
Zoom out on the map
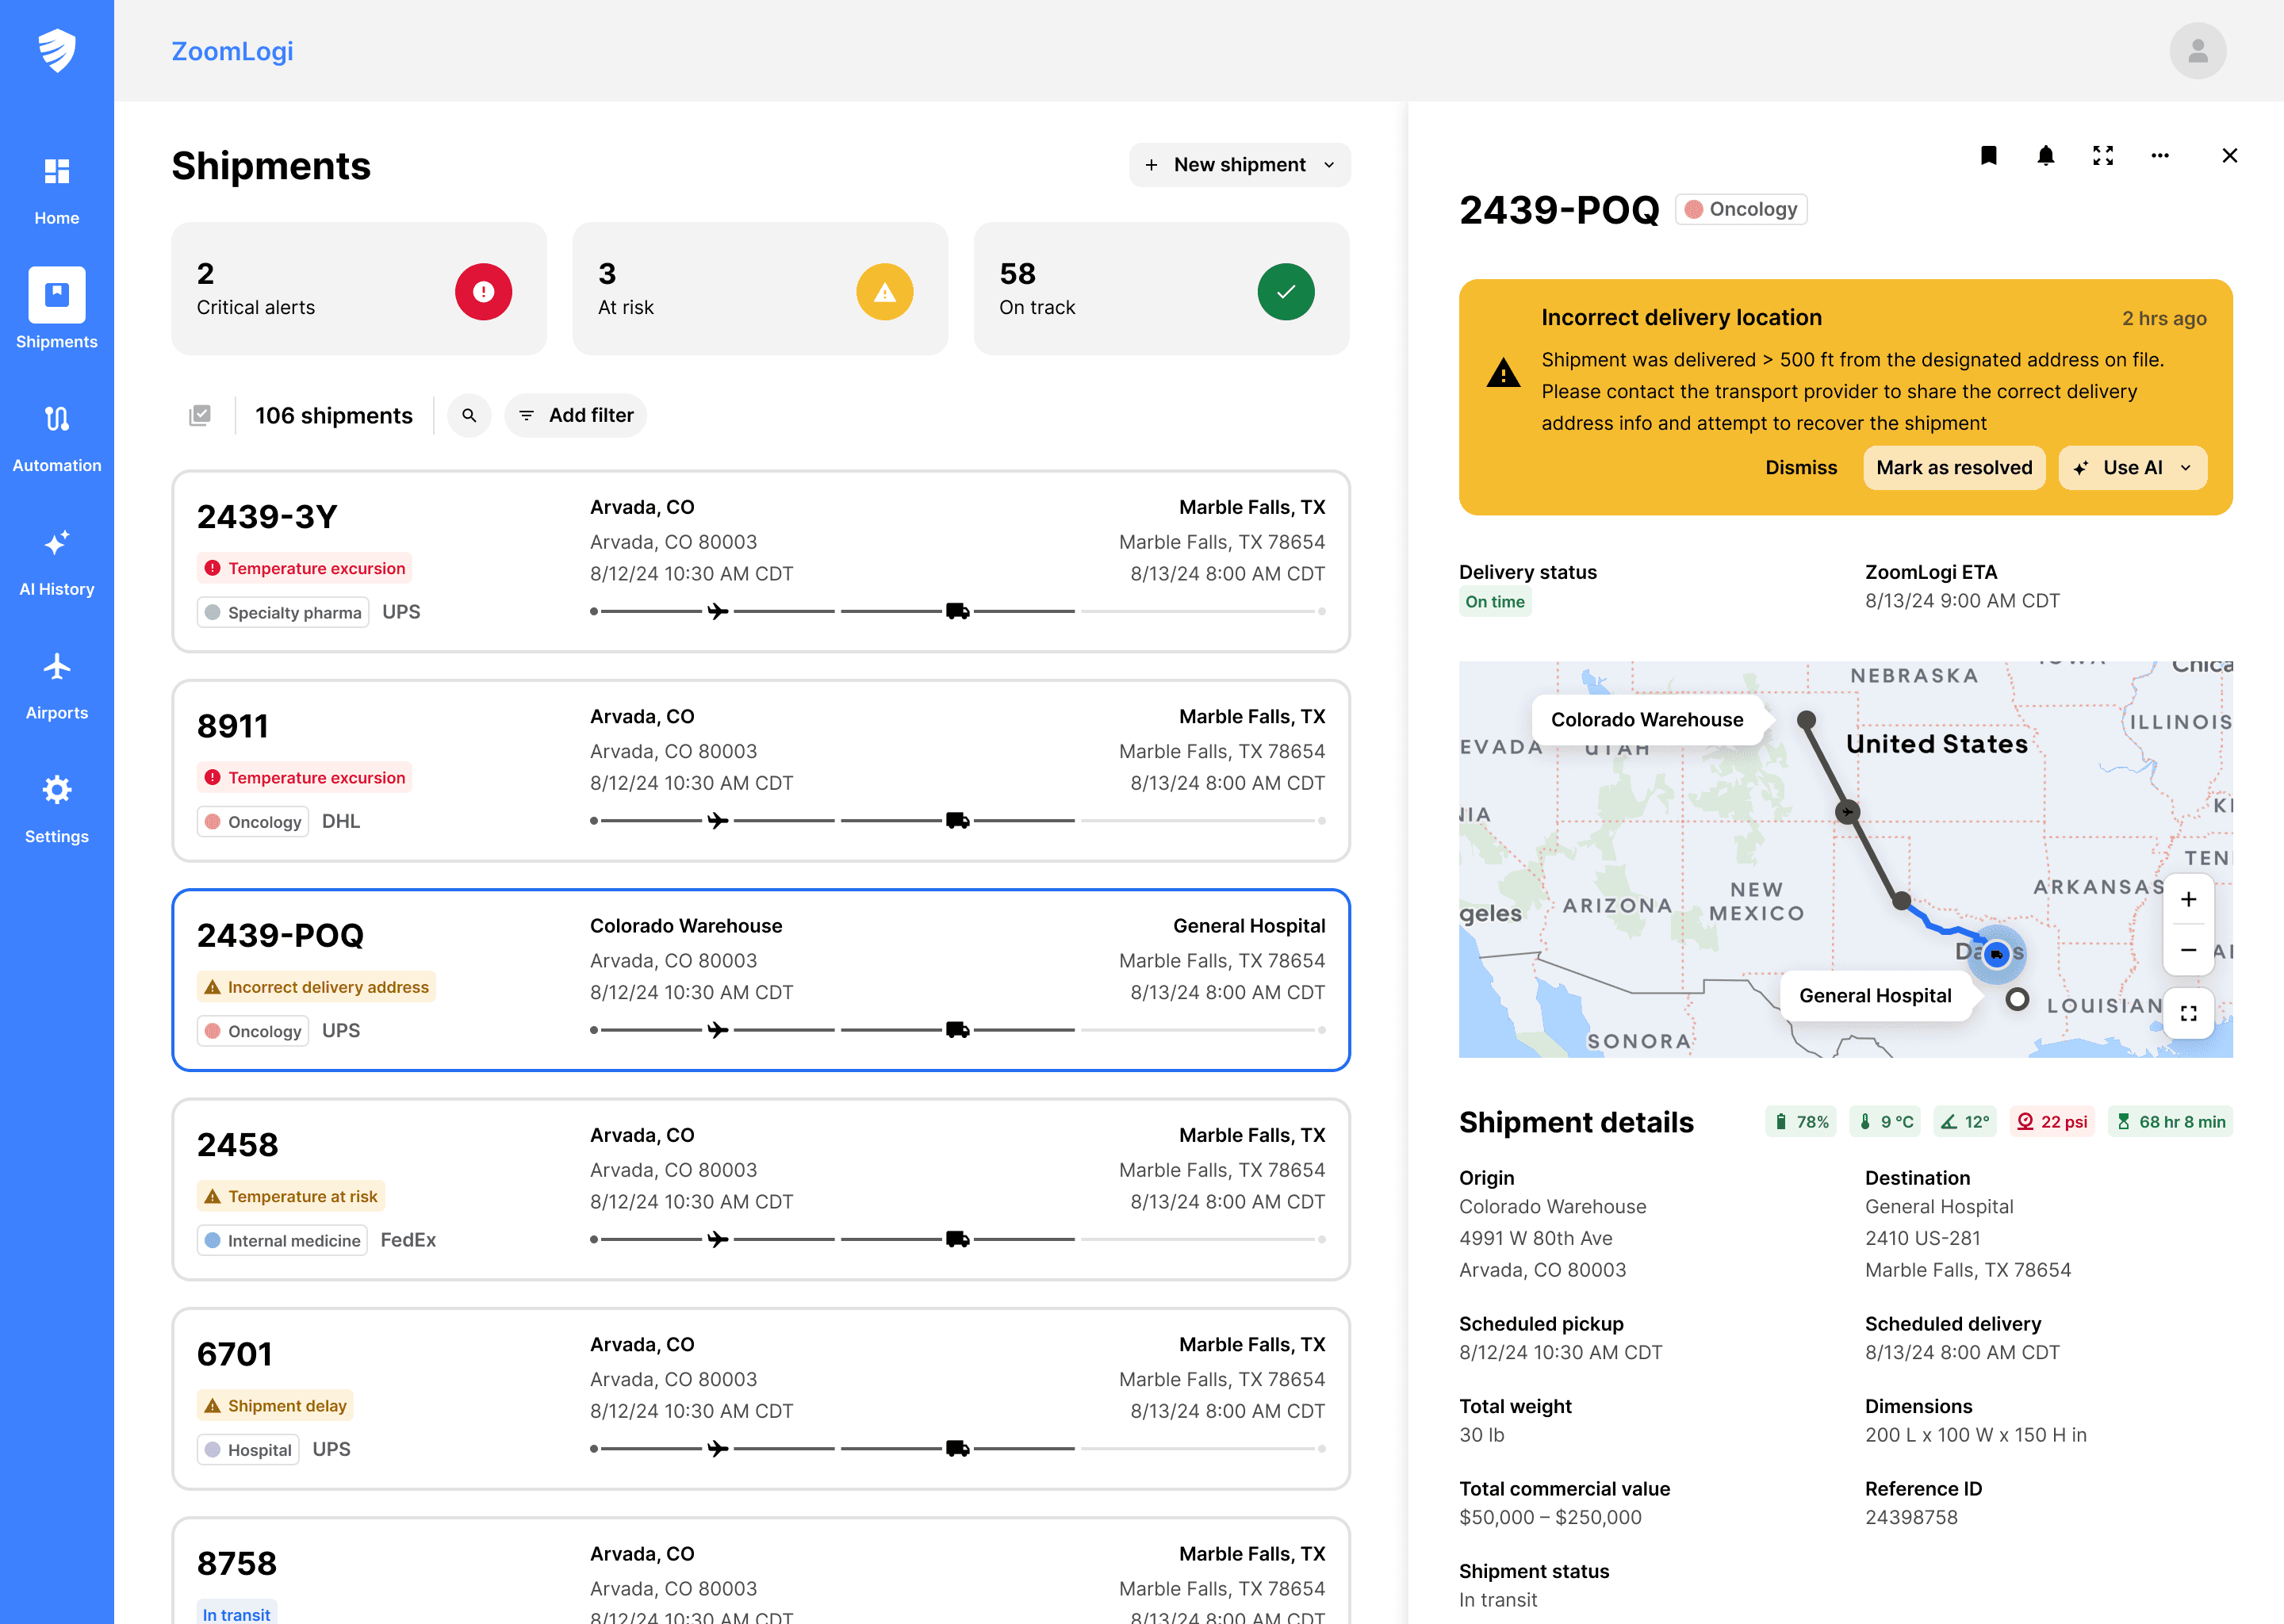(x=2188, y=949)
